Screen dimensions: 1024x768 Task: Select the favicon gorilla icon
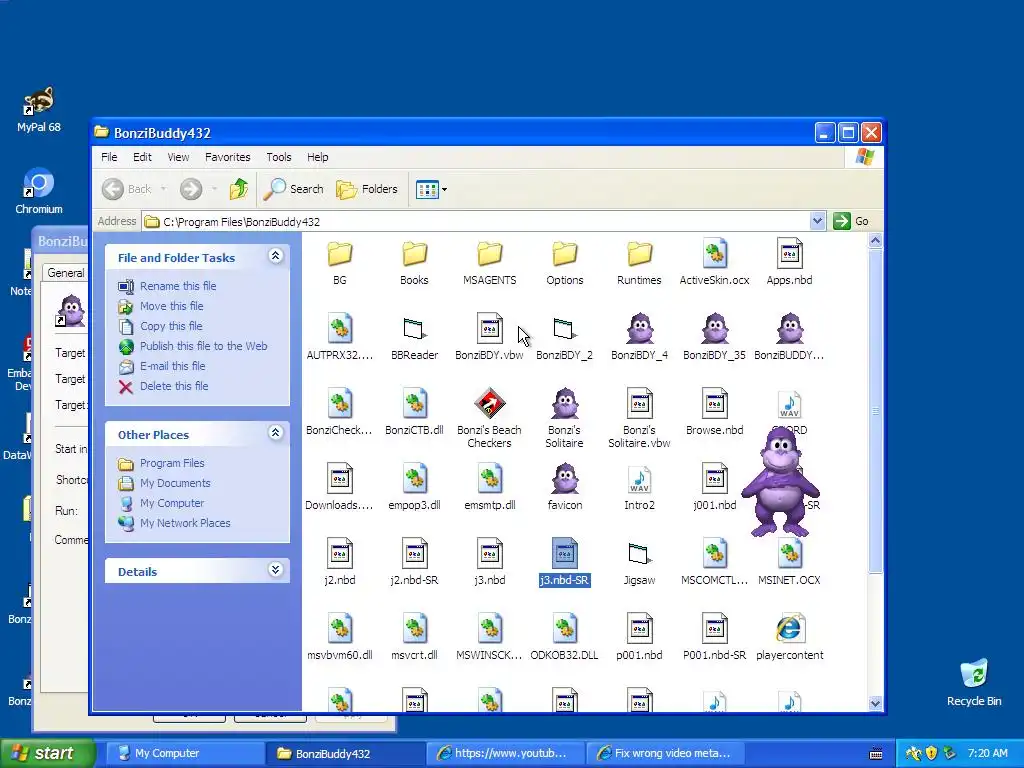564,479
